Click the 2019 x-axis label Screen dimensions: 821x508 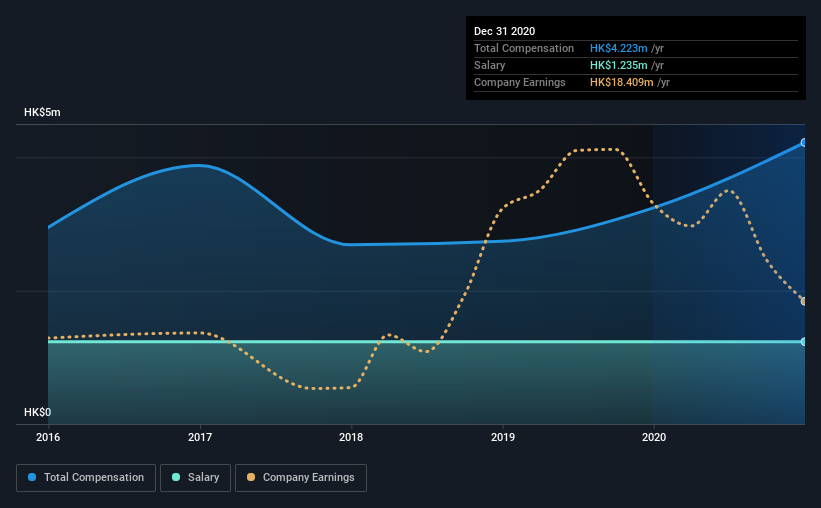(503, 437)
